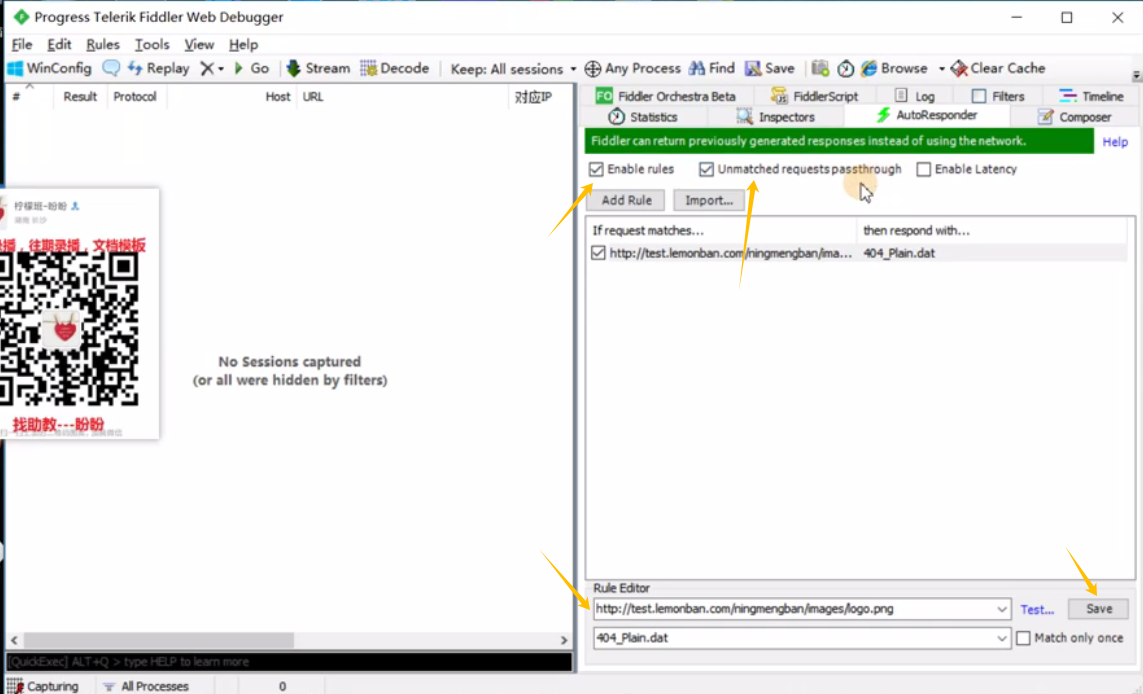1143x694 pixels.
Task: Open the Composer tab
Action: tap(1074, 117)
